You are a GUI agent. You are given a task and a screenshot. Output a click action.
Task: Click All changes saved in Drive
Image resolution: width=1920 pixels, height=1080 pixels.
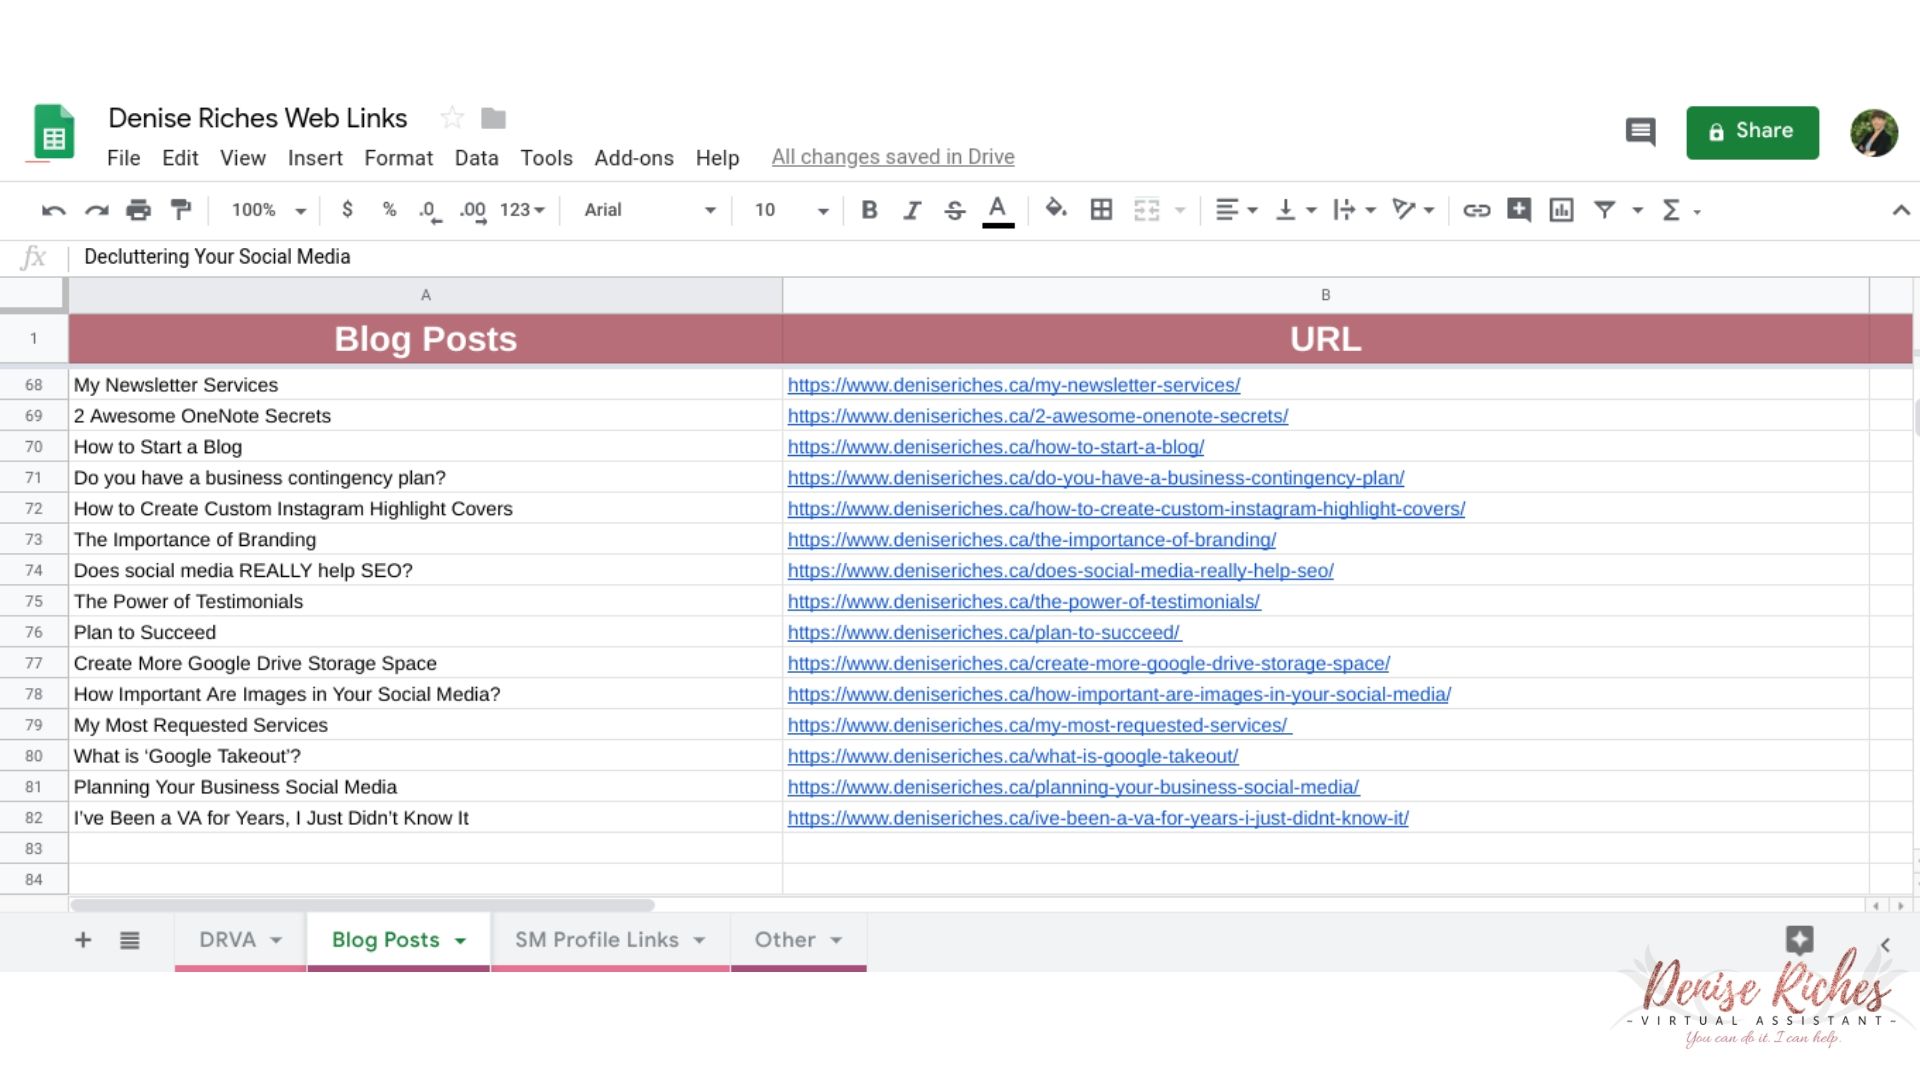click(x=893, y=157)
